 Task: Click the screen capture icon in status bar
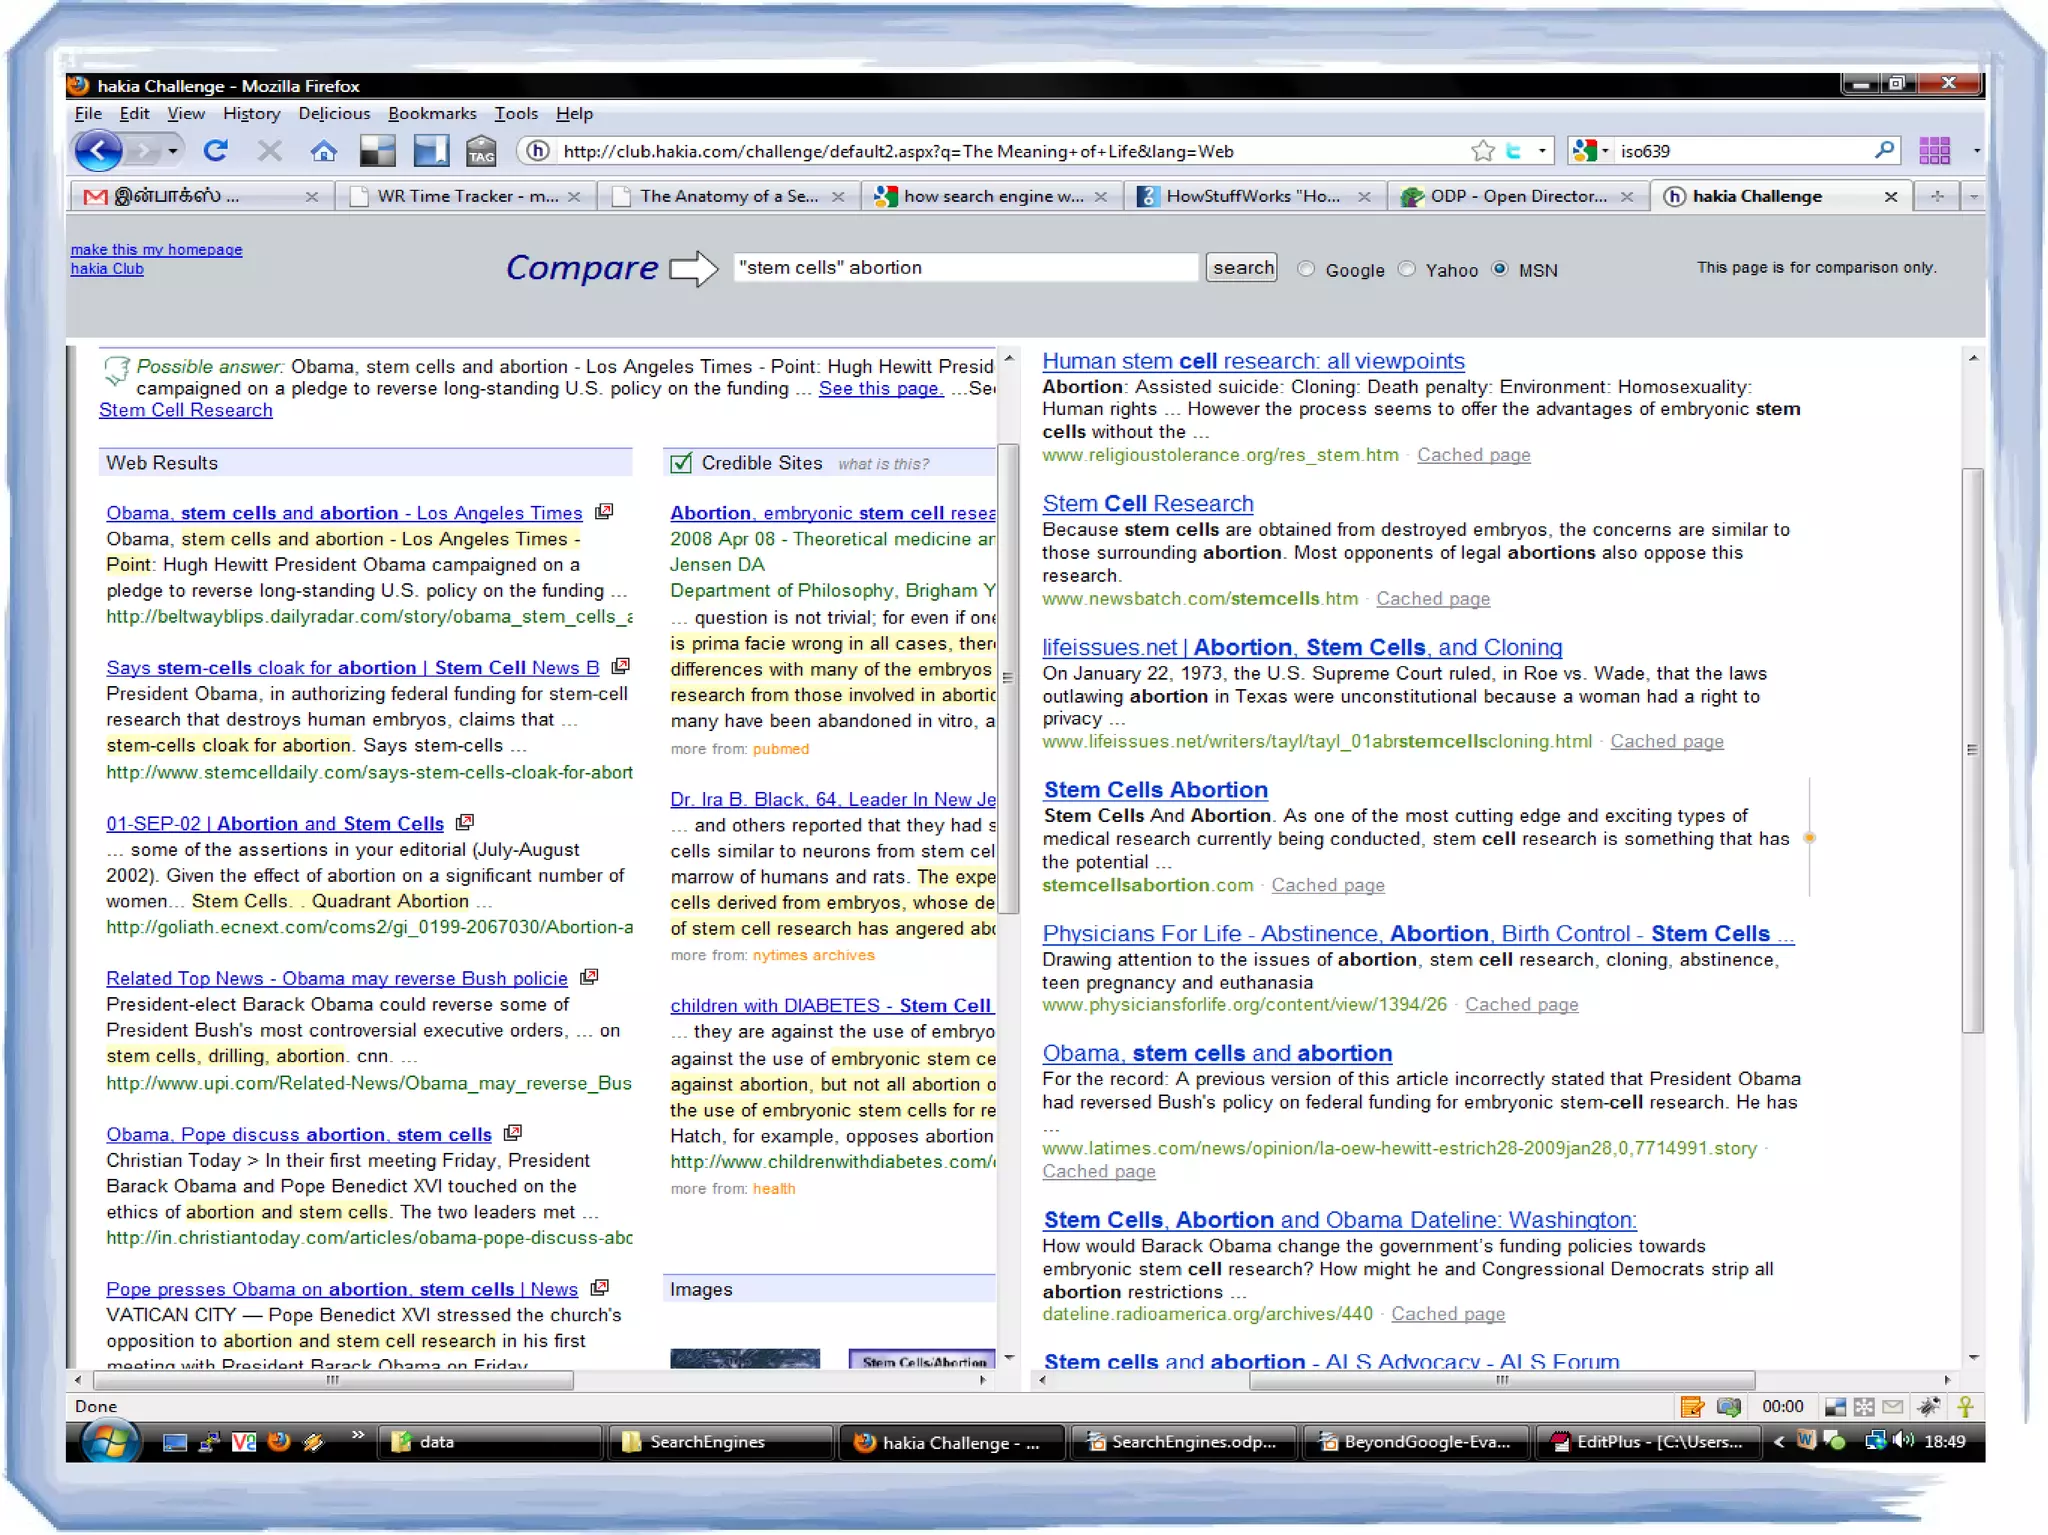(1729, 1407)
